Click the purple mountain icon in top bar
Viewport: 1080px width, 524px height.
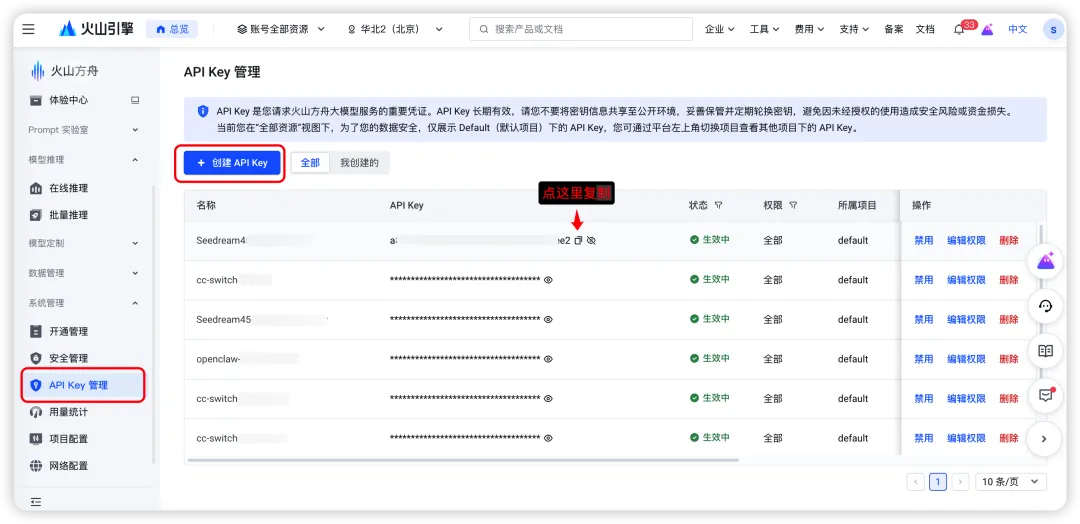[987, 29]
